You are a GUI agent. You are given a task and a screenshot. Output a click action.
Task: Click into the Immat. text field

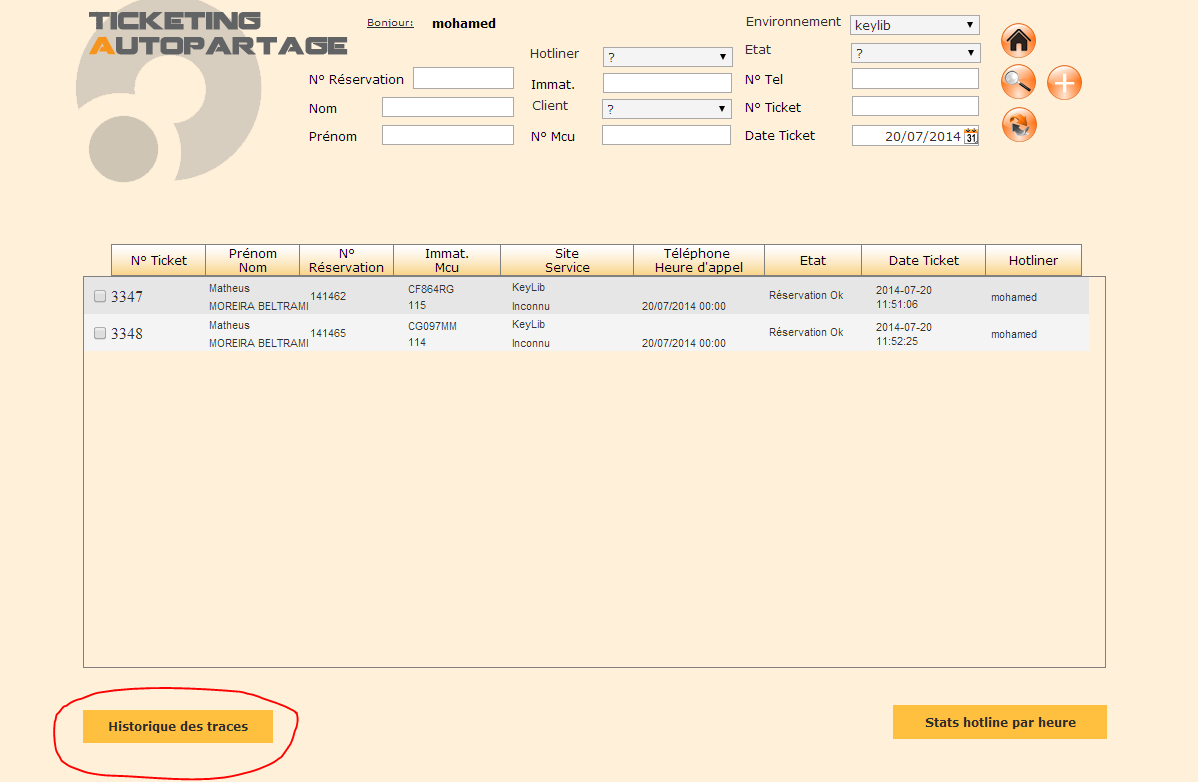[x=667, y=83]
